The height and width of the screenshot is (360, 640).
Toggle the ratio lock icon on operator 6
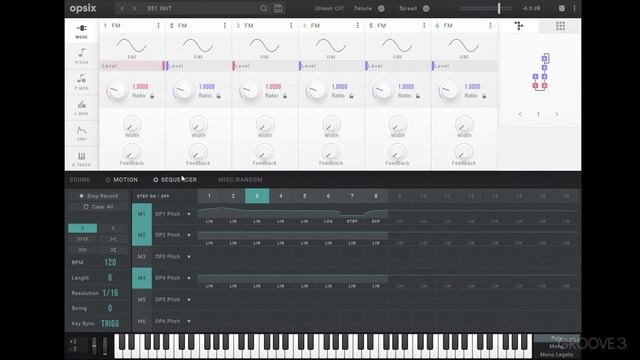[484, 96]
